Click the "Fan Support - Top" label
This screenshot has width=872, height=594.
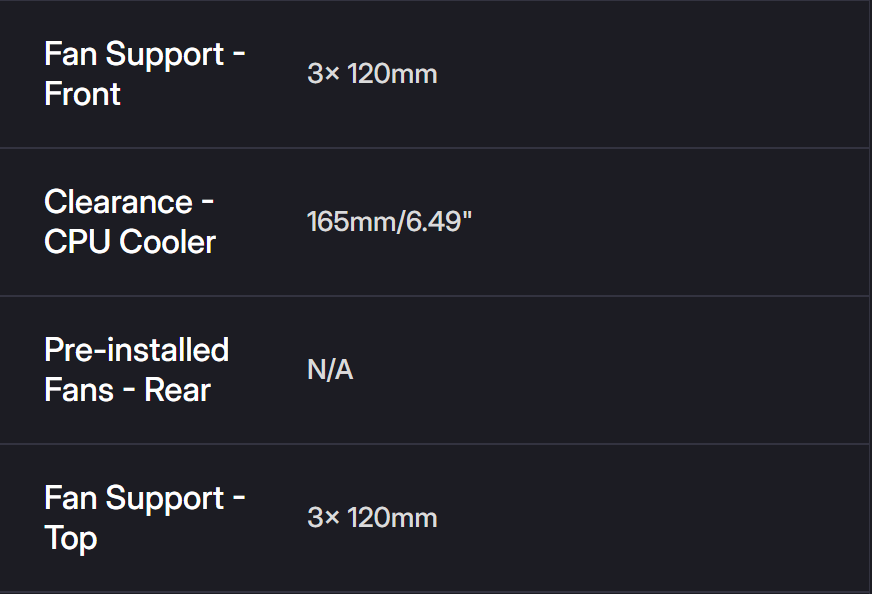click(145, 518)
